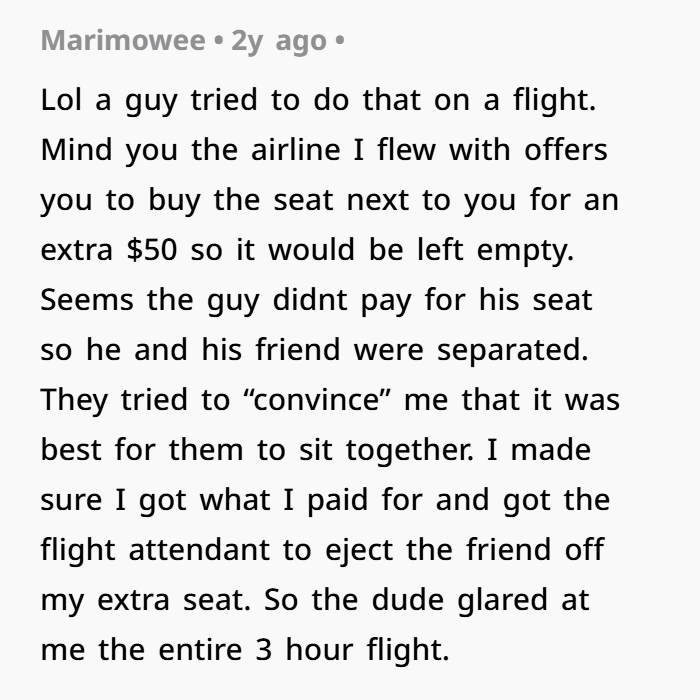700x700 pixels.
Task: Click the word 'glared' in the comment
Action: 502,601
